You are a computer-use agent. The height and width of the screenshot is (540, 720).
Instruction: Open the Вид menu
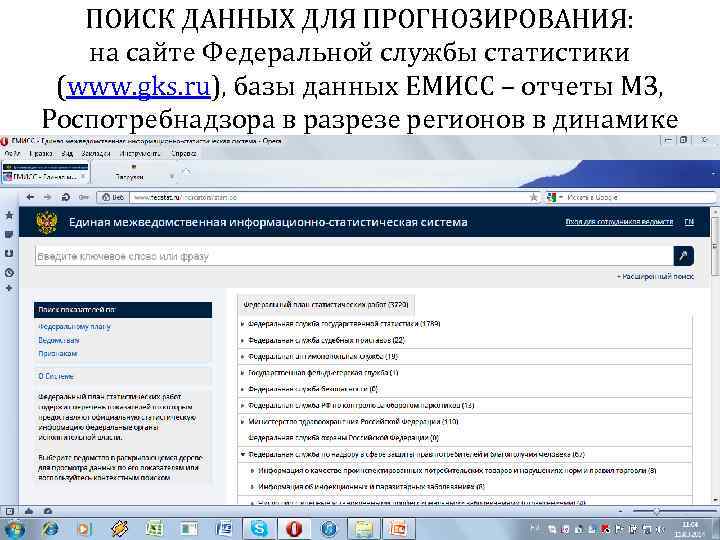[x=67, y=153]
